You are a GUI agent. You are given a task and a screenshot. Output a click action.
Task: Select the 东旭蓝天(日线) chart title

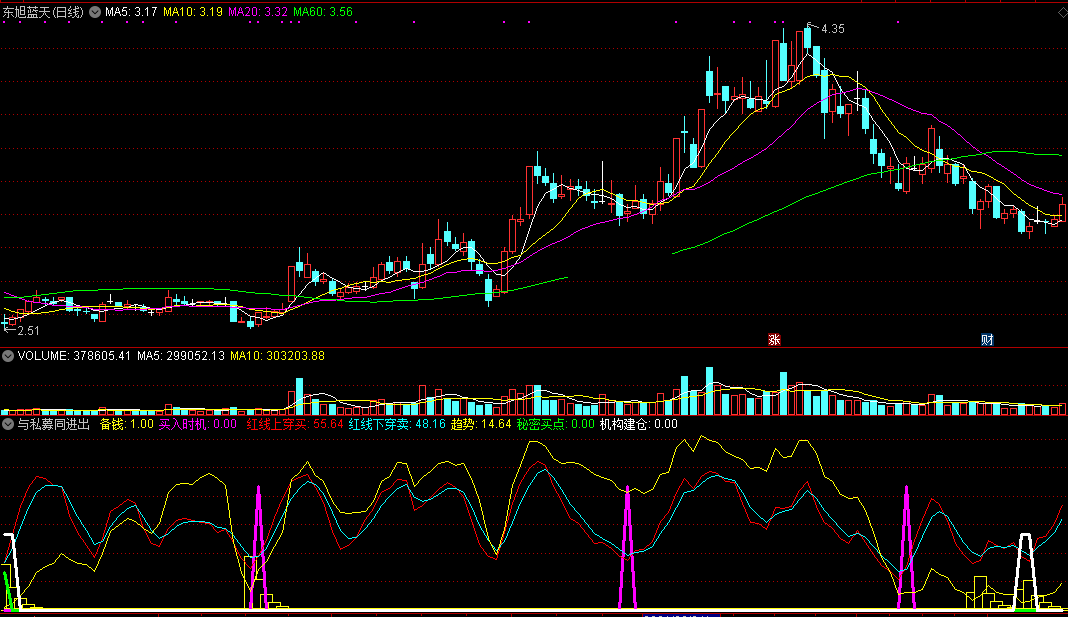click(43, 12)
